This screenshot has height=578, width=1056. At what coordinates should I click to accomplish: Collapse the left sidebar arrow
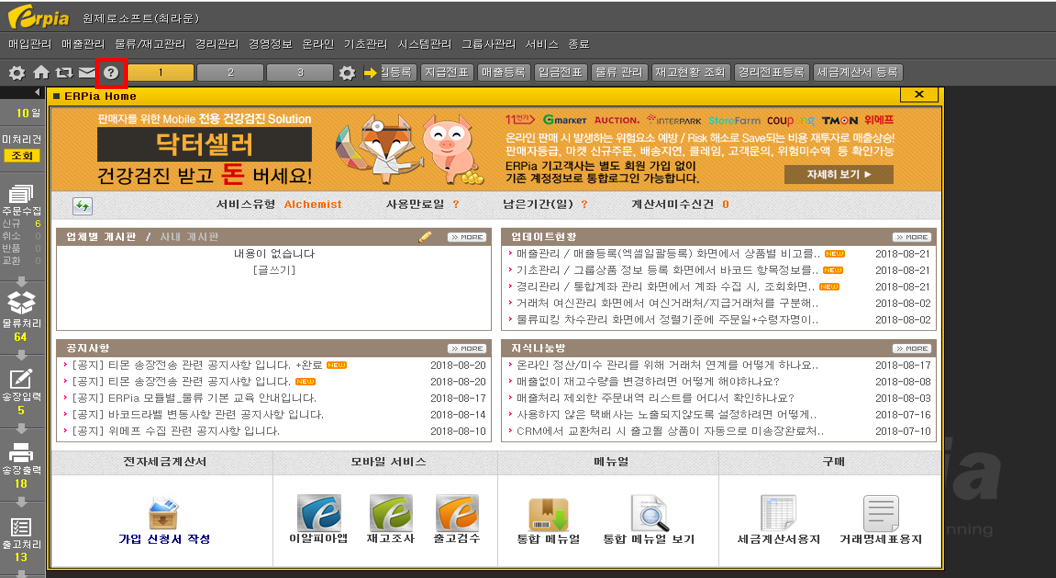(37, 92)
